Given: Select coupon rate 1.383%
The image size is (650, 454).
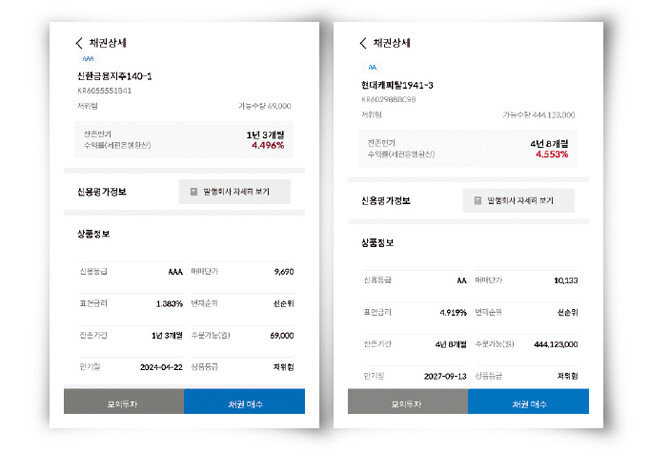Looking at the screenshot, I should click(169, 304).
